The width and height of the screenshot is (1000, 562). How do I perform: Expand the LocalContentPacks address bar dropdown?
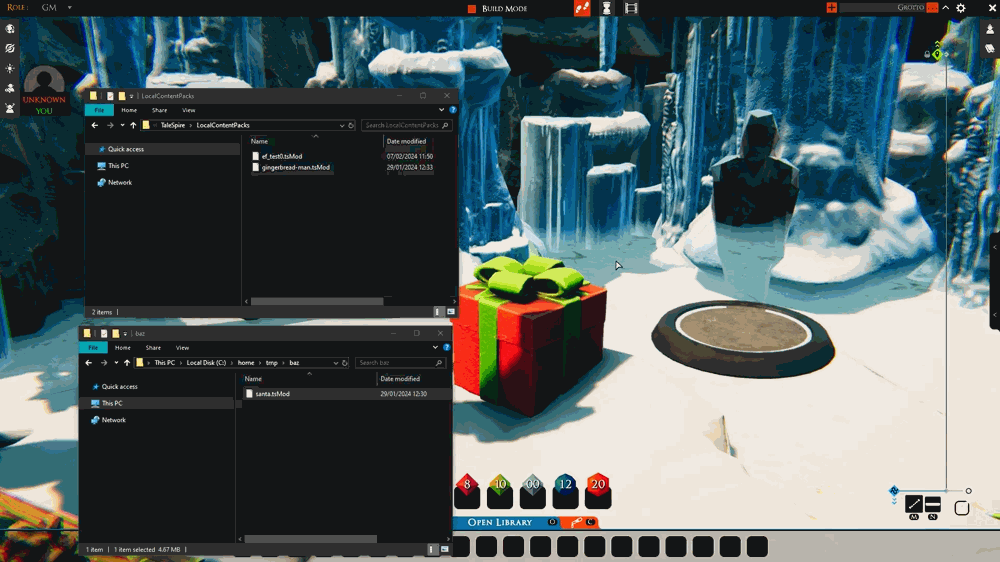[342, 126]
